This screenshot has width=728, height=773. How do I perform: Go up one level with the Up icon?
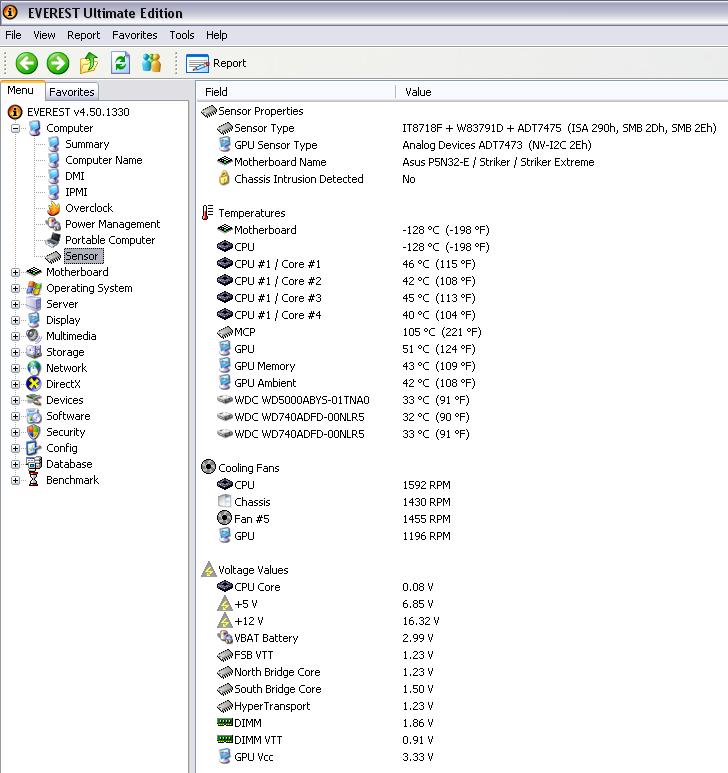pyautogui.click(x=89, y=63)
